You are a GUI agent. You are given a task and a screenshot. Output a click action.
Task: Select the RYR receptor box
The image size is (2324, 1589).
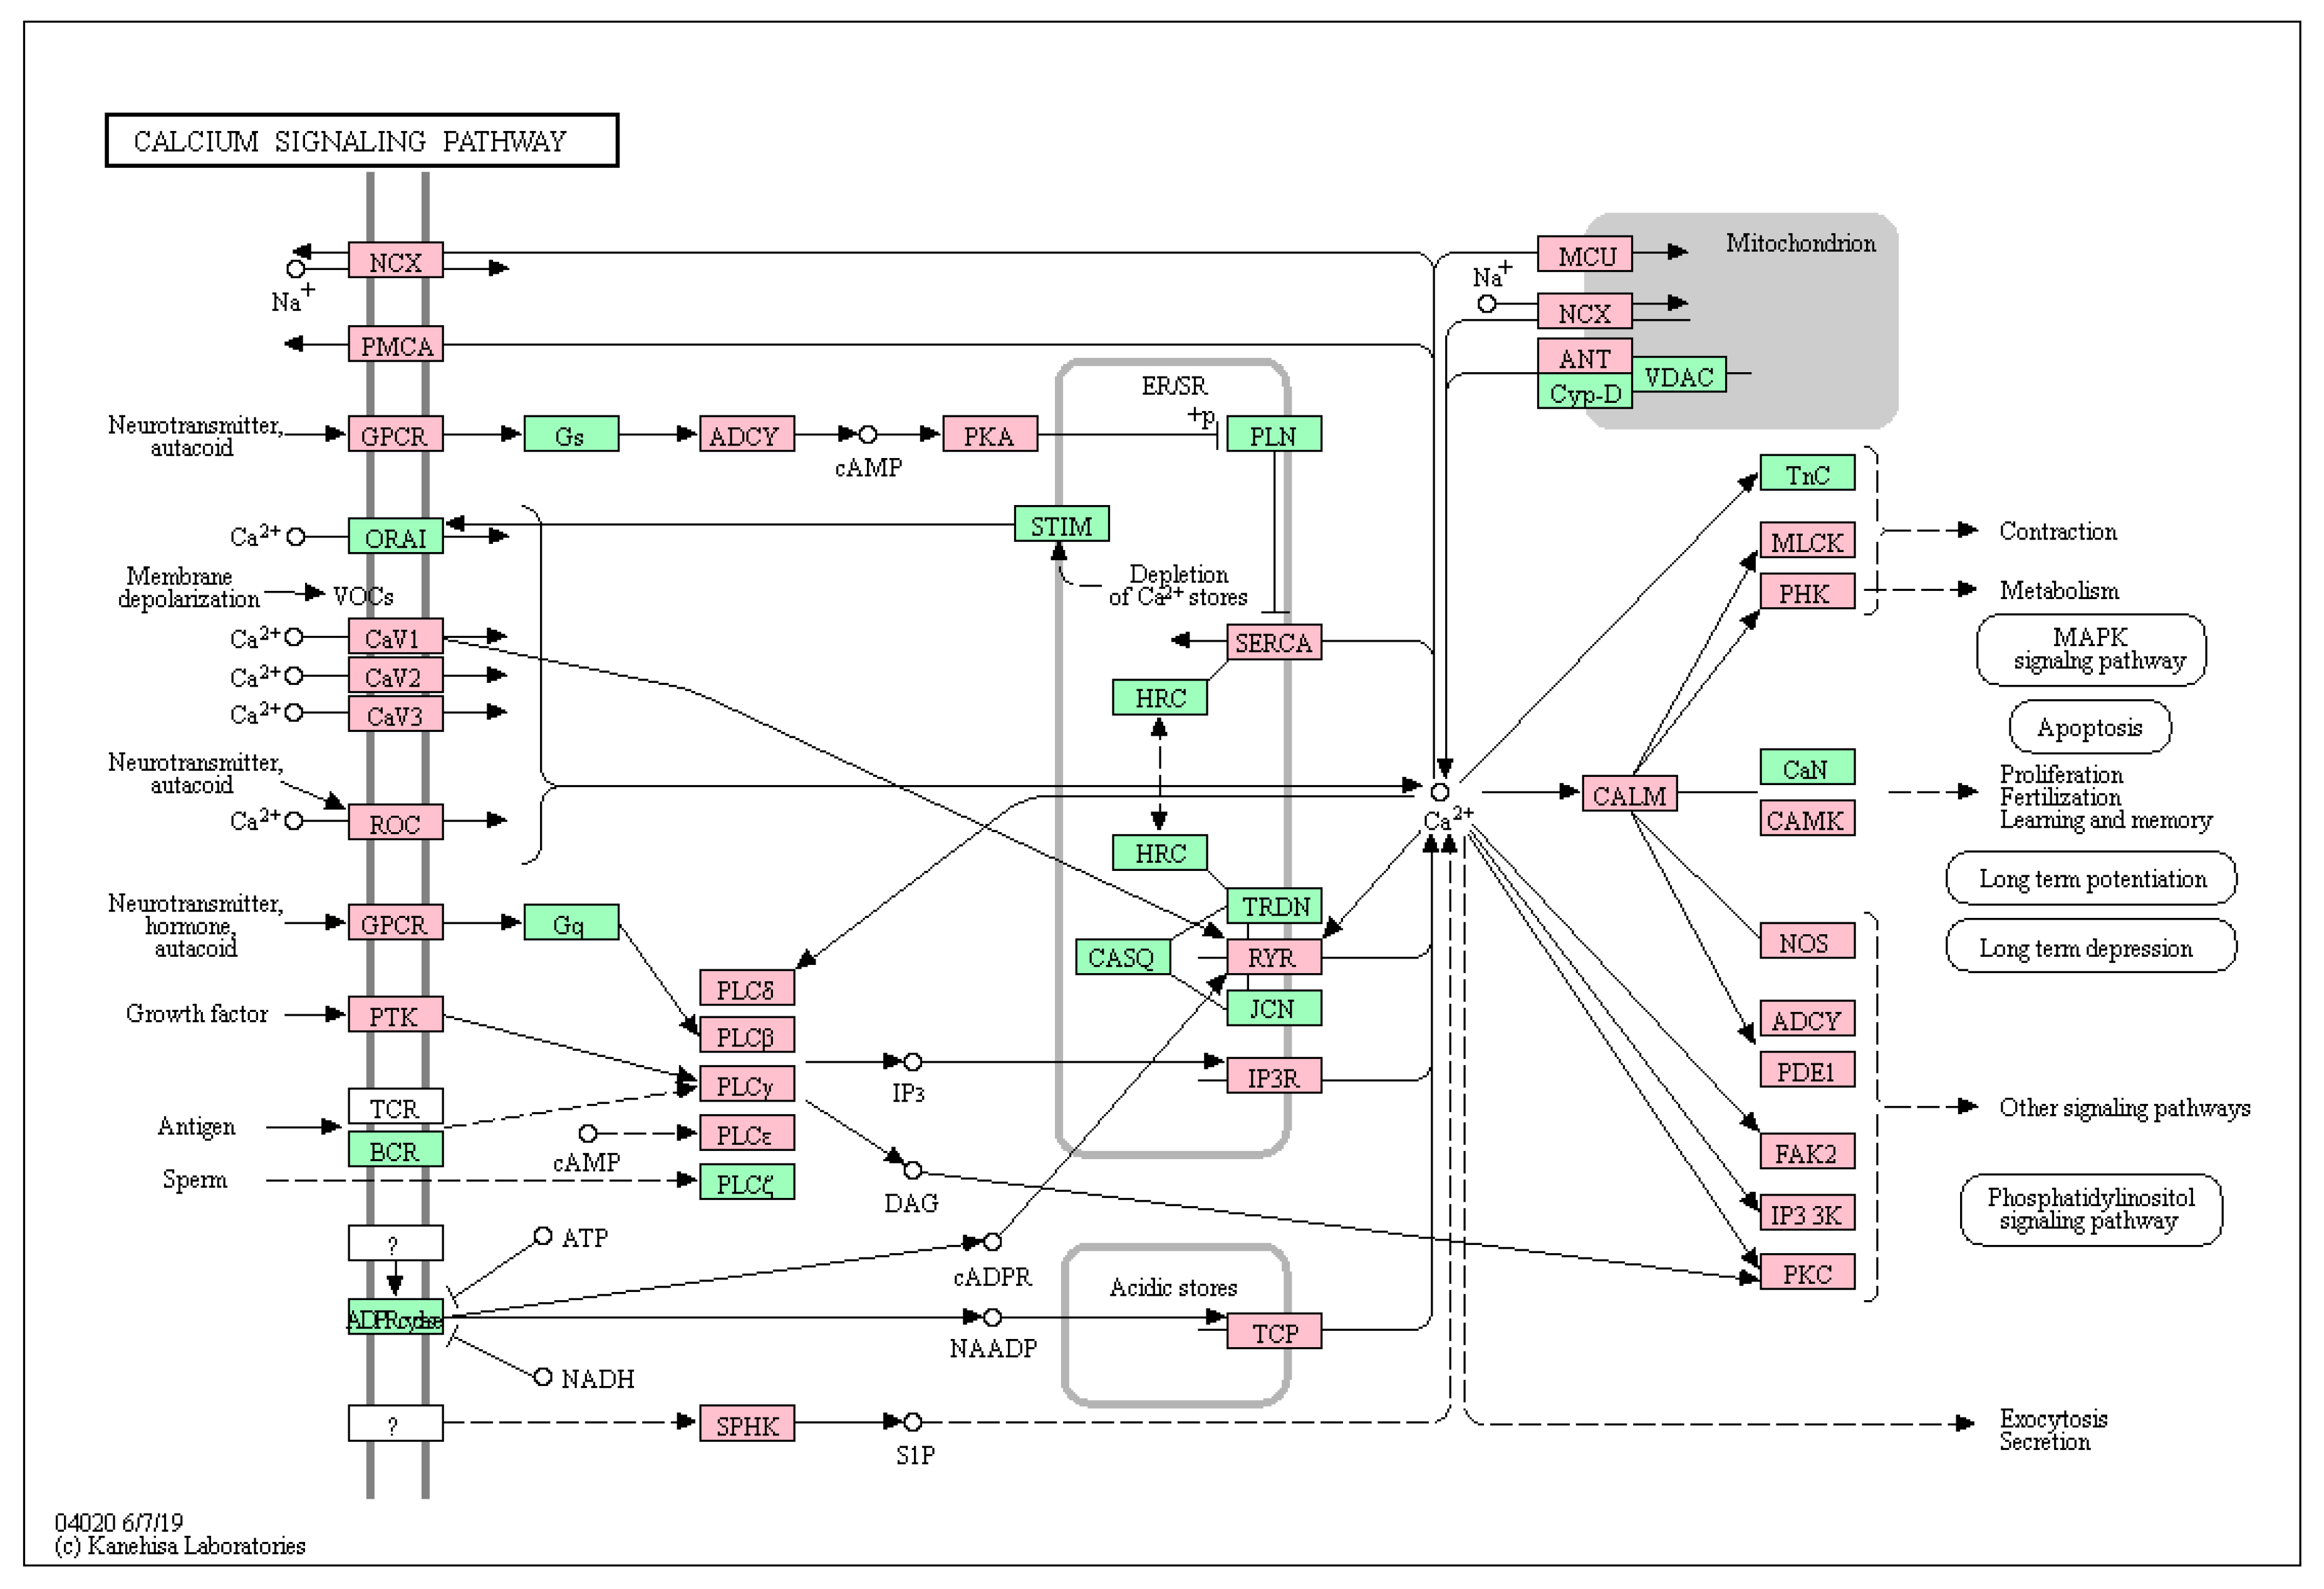pos(1273,957)
